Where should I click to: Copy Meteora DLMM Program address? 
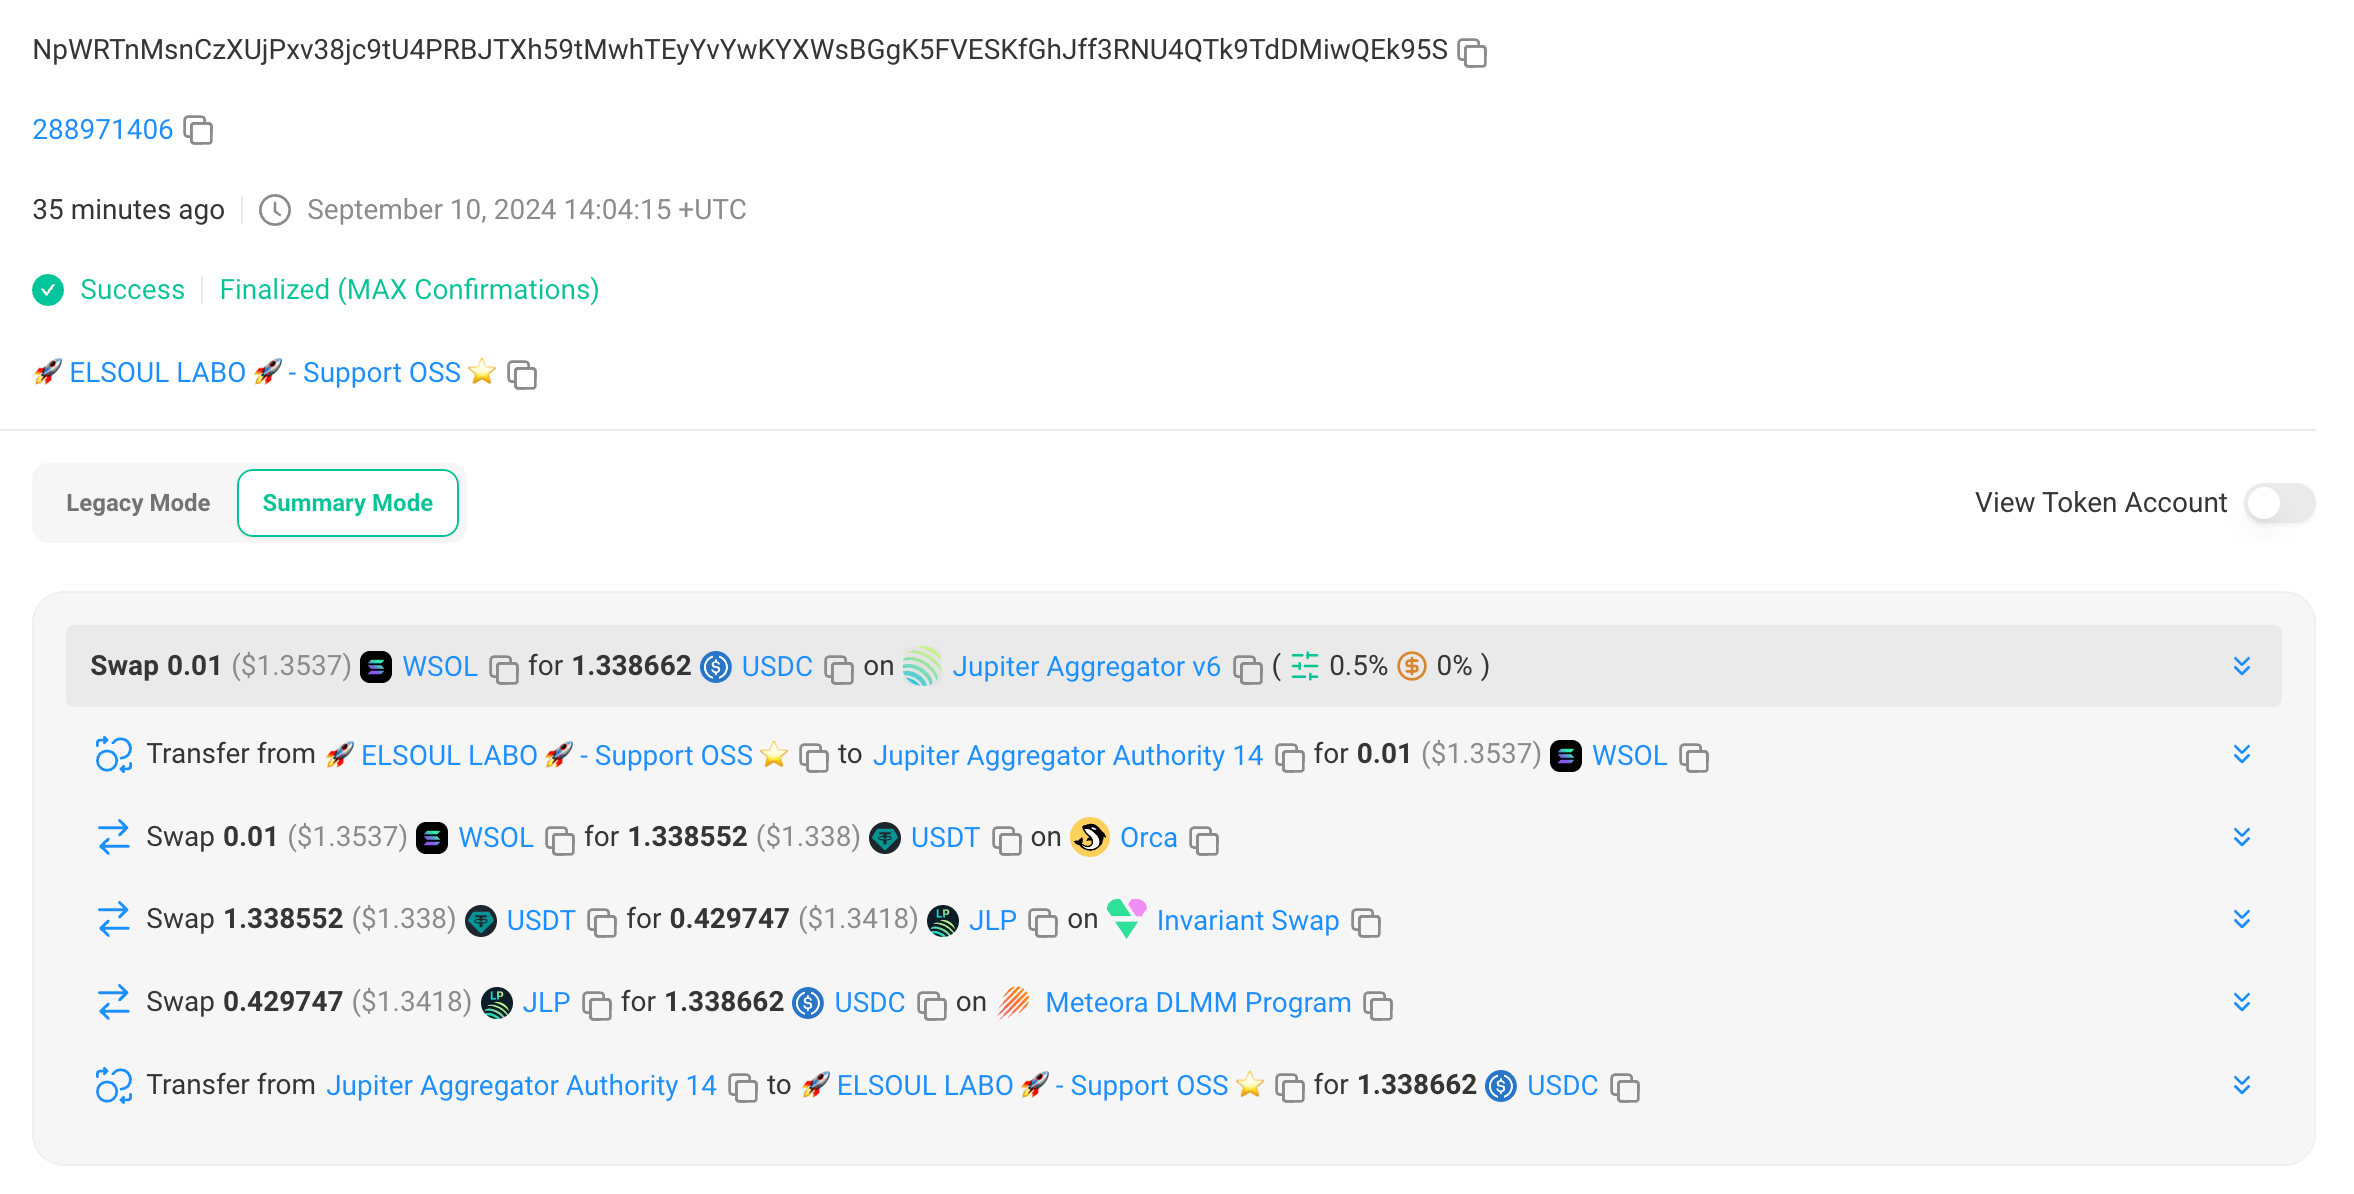1378,1006
